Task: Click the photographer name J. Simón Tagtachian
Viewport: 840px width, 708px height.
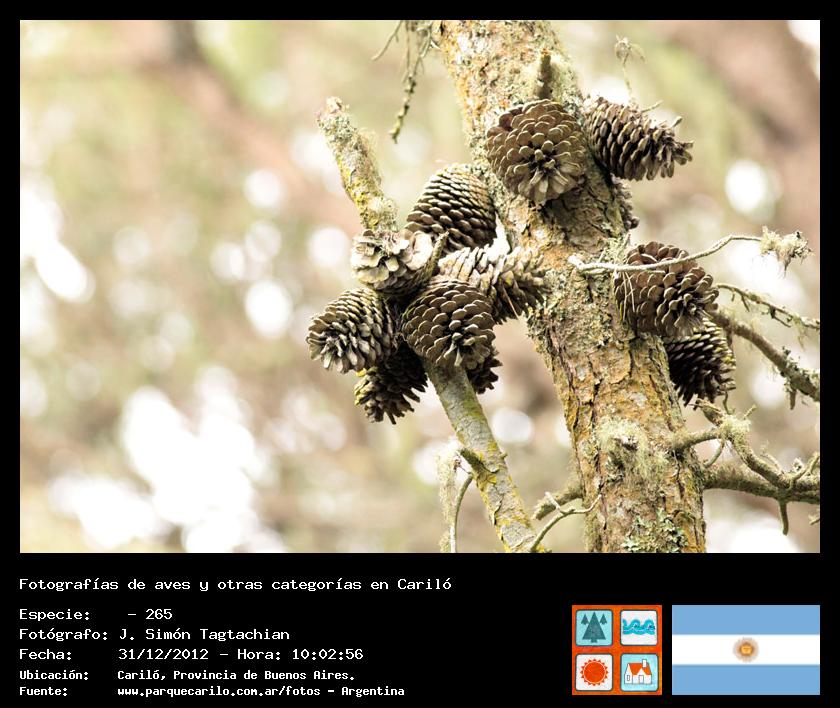Action: tap(204, 634)
